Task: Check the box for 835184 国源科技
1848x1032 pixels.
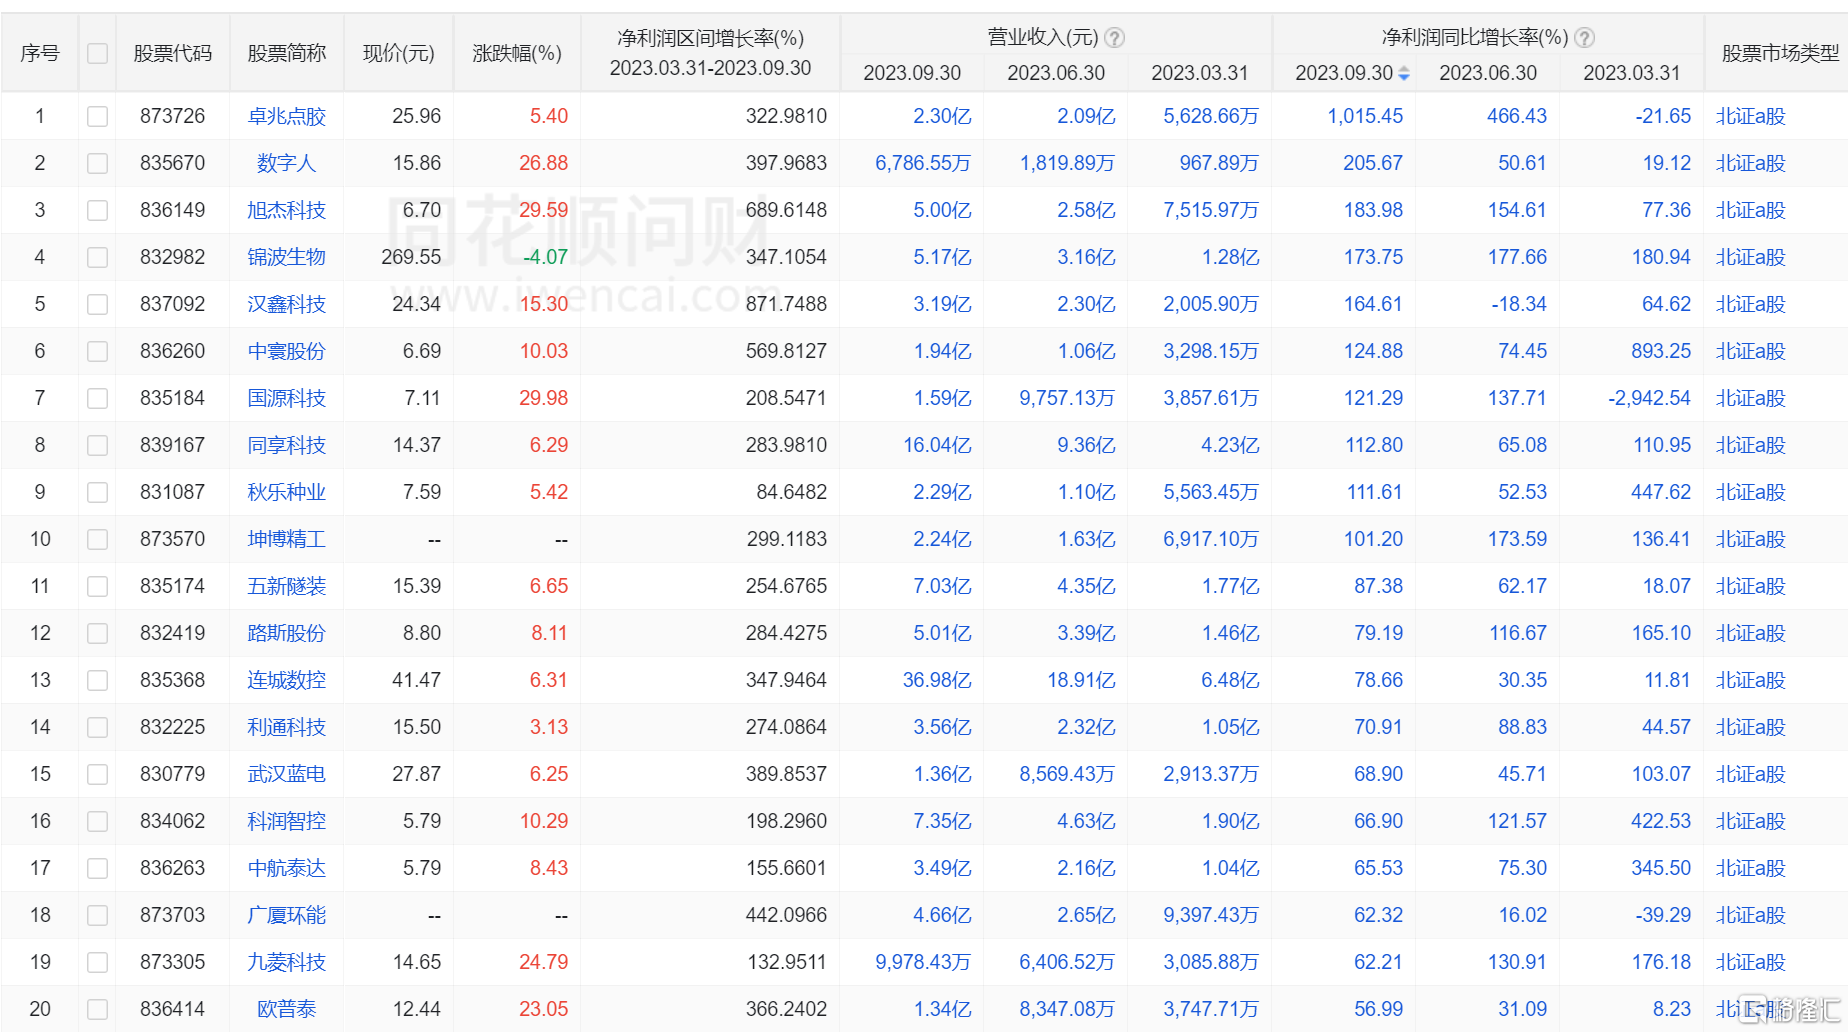Action: (x=97, y=399)
